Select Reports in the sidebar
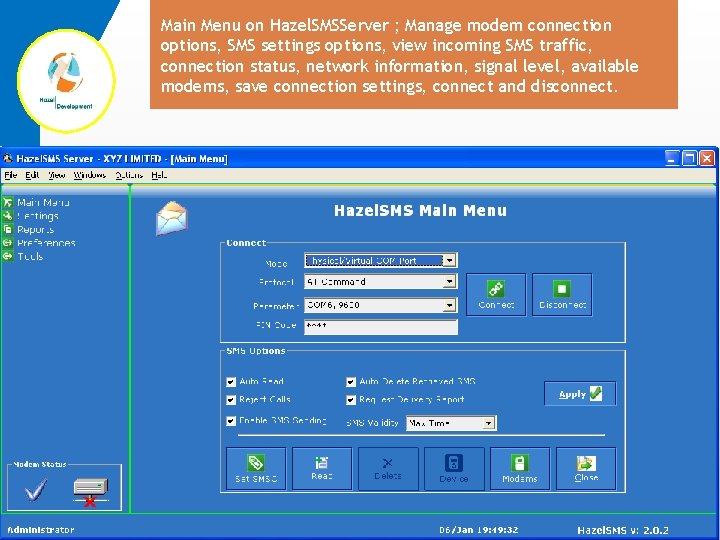Image resolution: width=720 pixels, height=540 pixels. coord(35,229)
